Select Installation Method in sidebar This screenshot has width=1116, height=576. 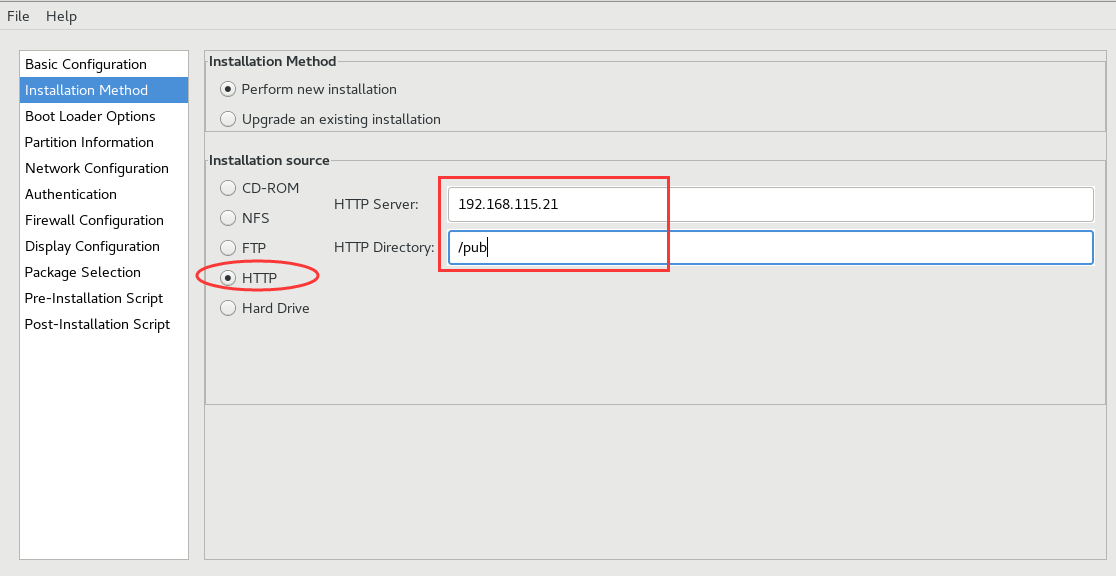pyautogui.click(x=104, y=90)
